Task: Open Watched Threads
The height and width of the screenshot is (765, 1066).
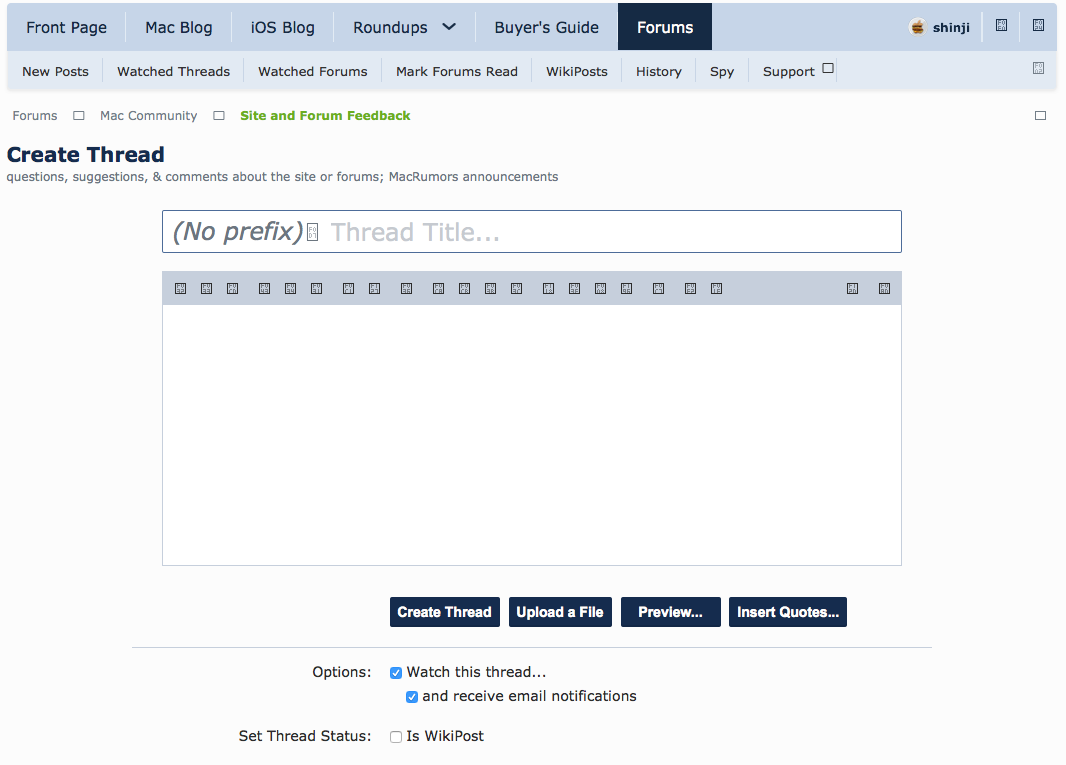Action: coord(173,71)
